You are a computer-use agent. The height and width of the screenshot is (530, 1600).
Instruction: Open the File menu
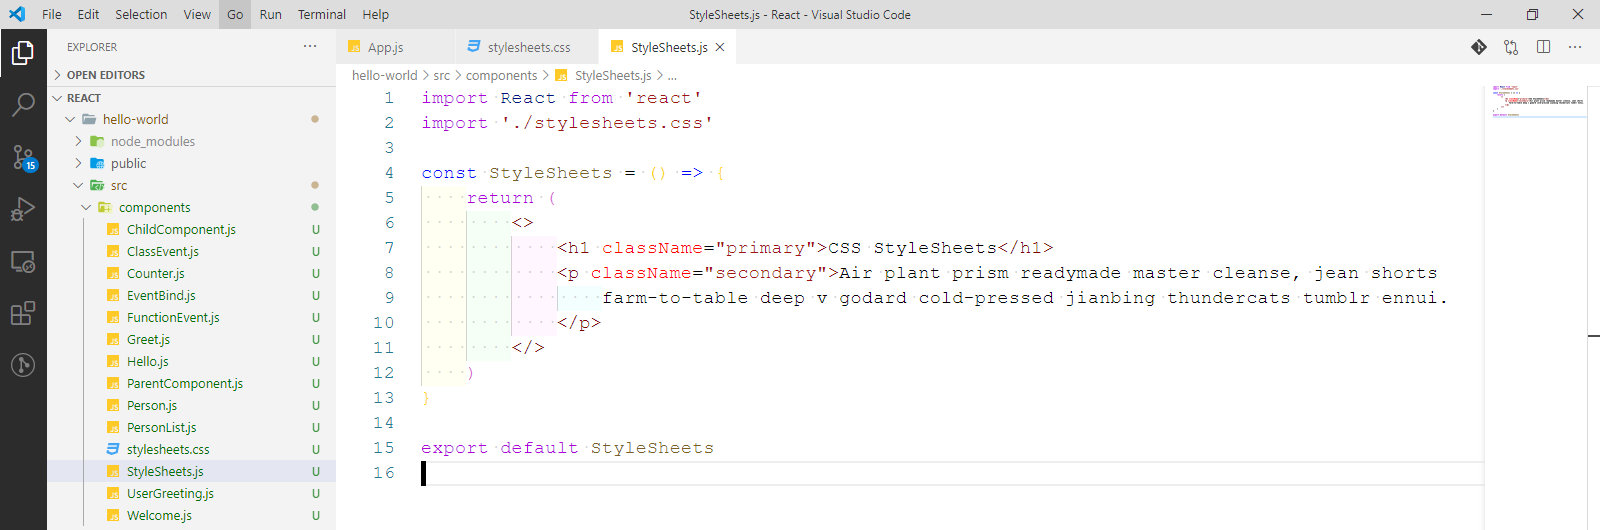(52, 14)
